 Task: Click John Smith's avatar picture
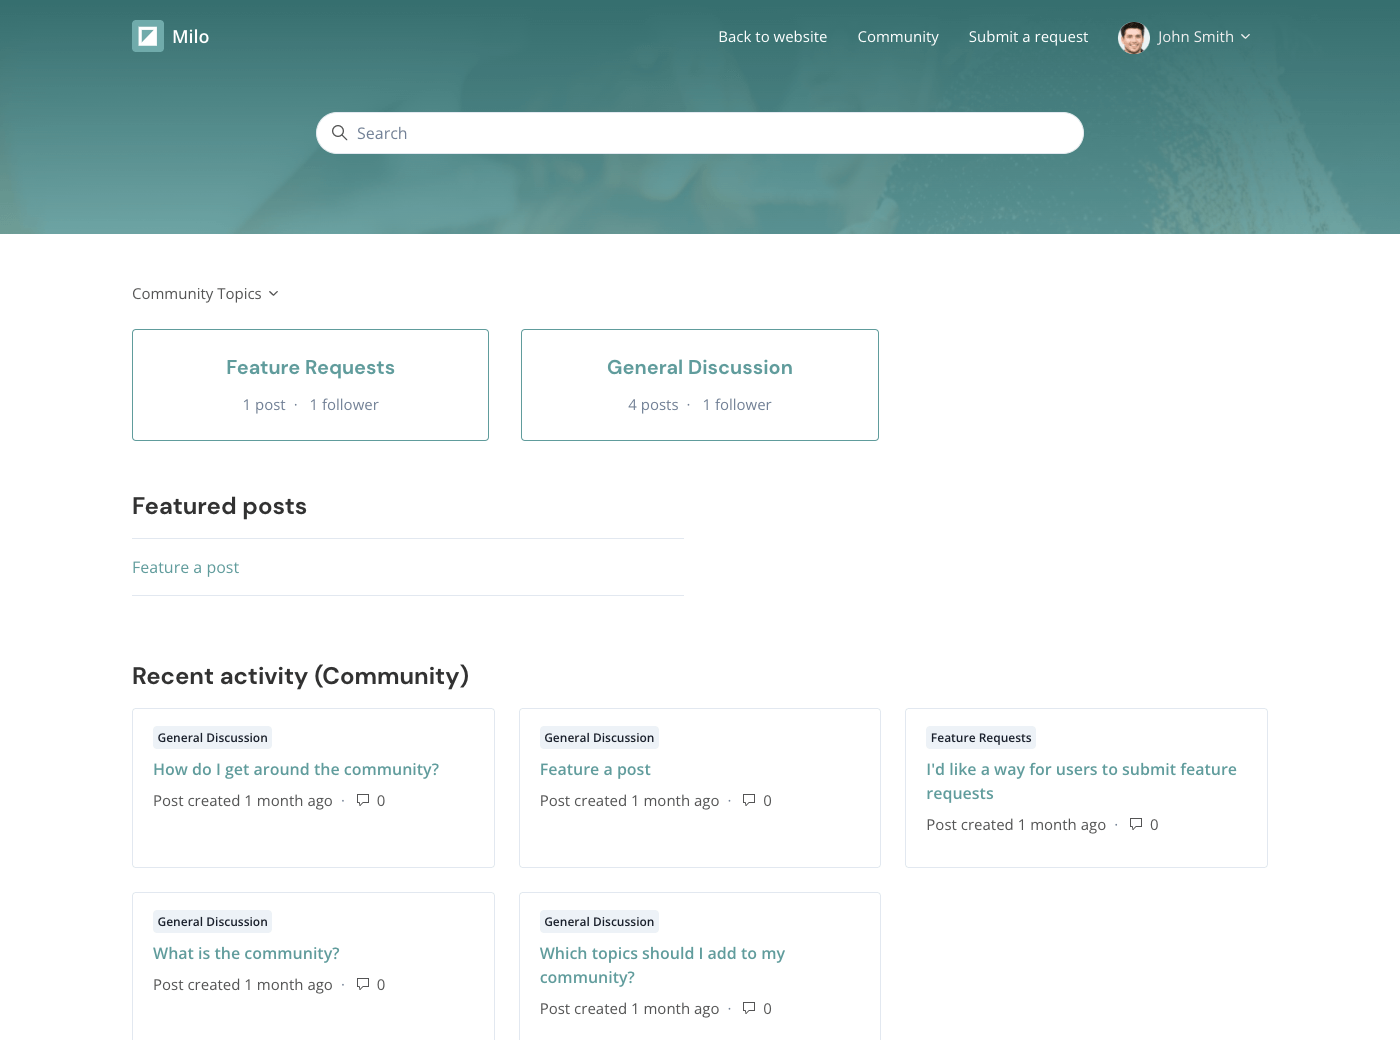[x=1133, y=37]
